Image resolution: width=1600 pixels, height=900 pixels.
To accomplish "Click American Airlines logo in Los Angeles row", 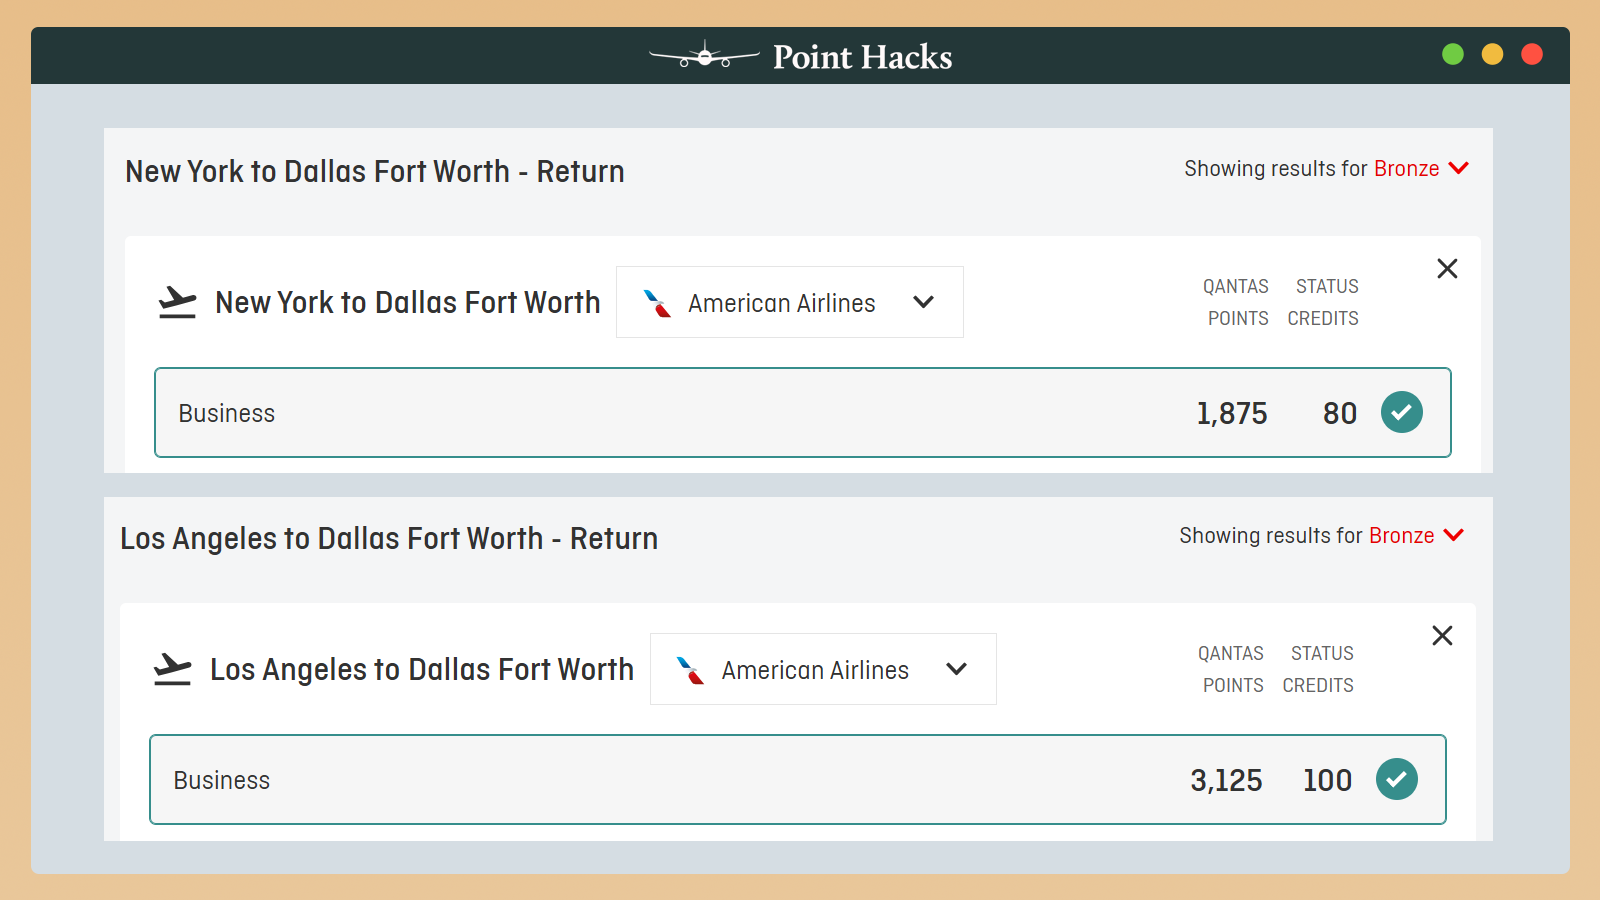I will 690,670.
